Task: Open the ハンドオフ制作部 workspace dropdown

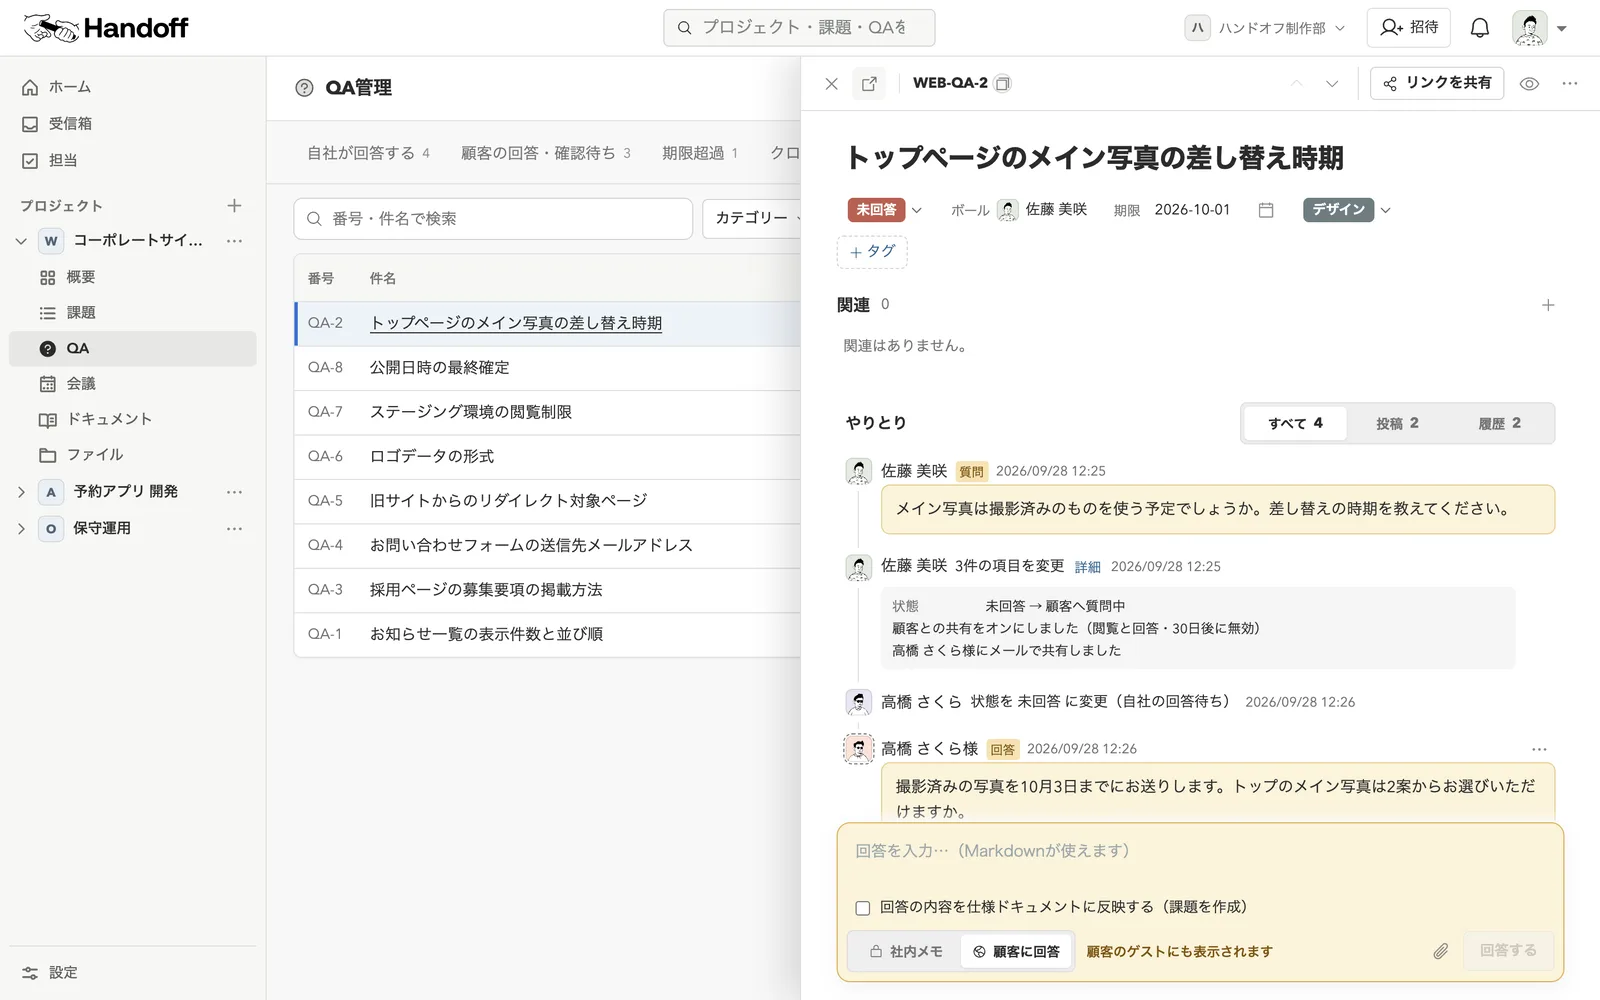Action: (1266, 28)
